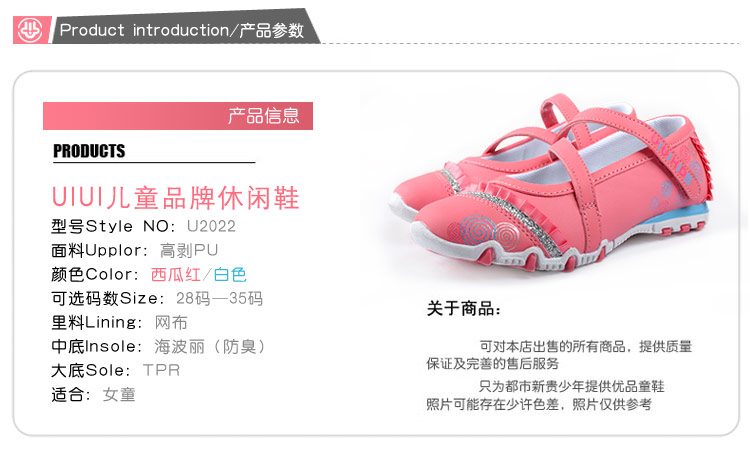Click the photo color difference disclaimer text

pyautogui.click(x=539, y=405)
